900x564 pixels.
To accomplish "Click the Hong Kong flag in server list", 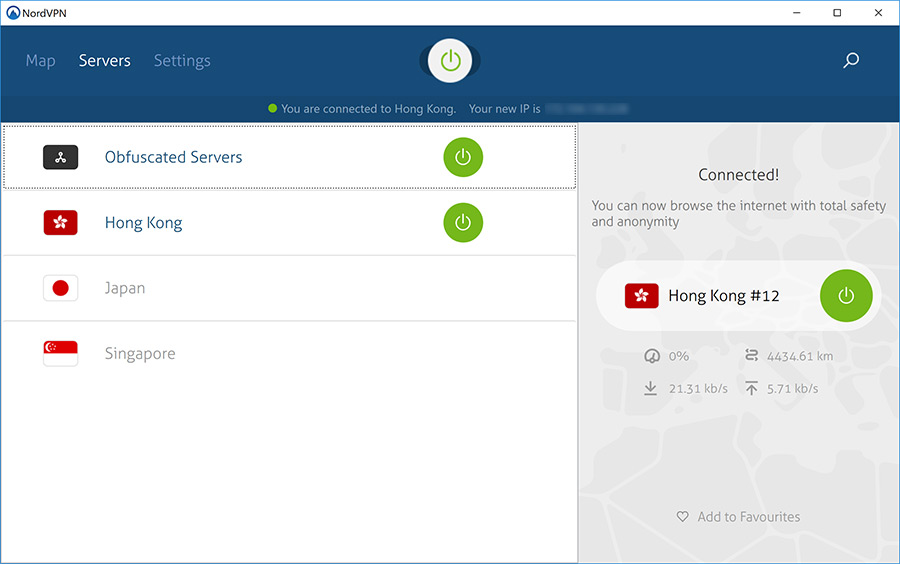I will (60, 223).
